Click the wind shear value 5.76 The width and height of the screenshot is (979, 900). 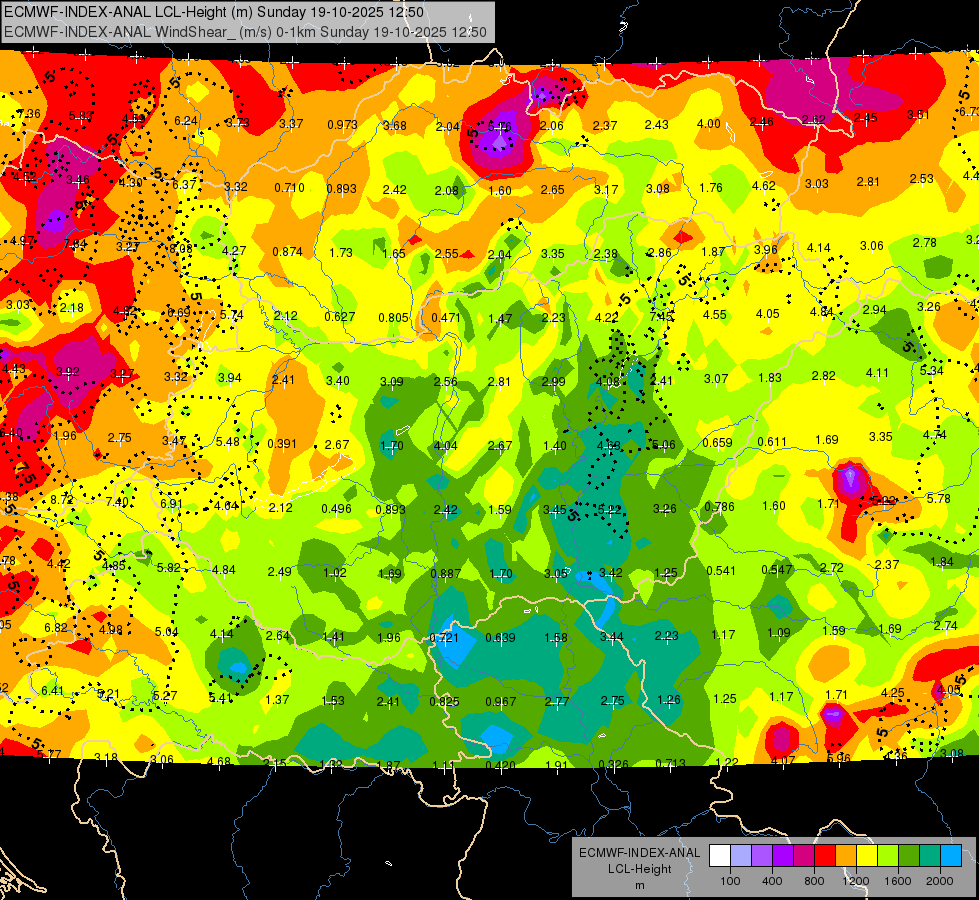coord(499,126)
